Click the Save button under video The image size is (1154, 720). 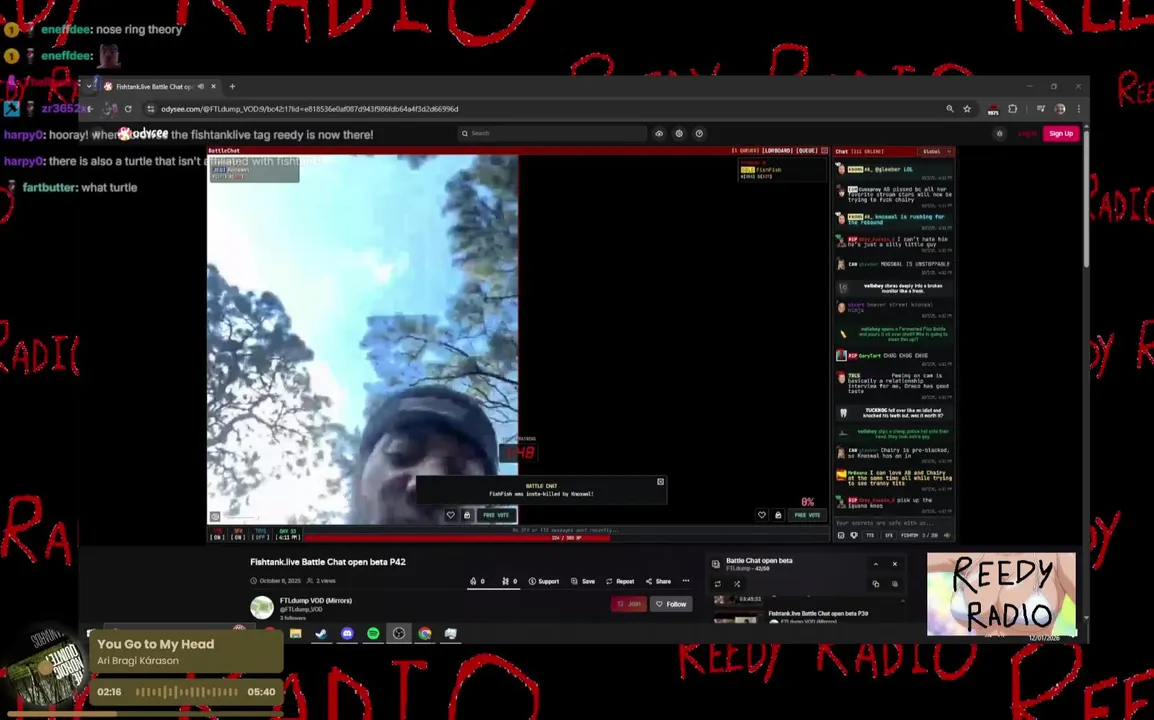click(x=583, y=581)
